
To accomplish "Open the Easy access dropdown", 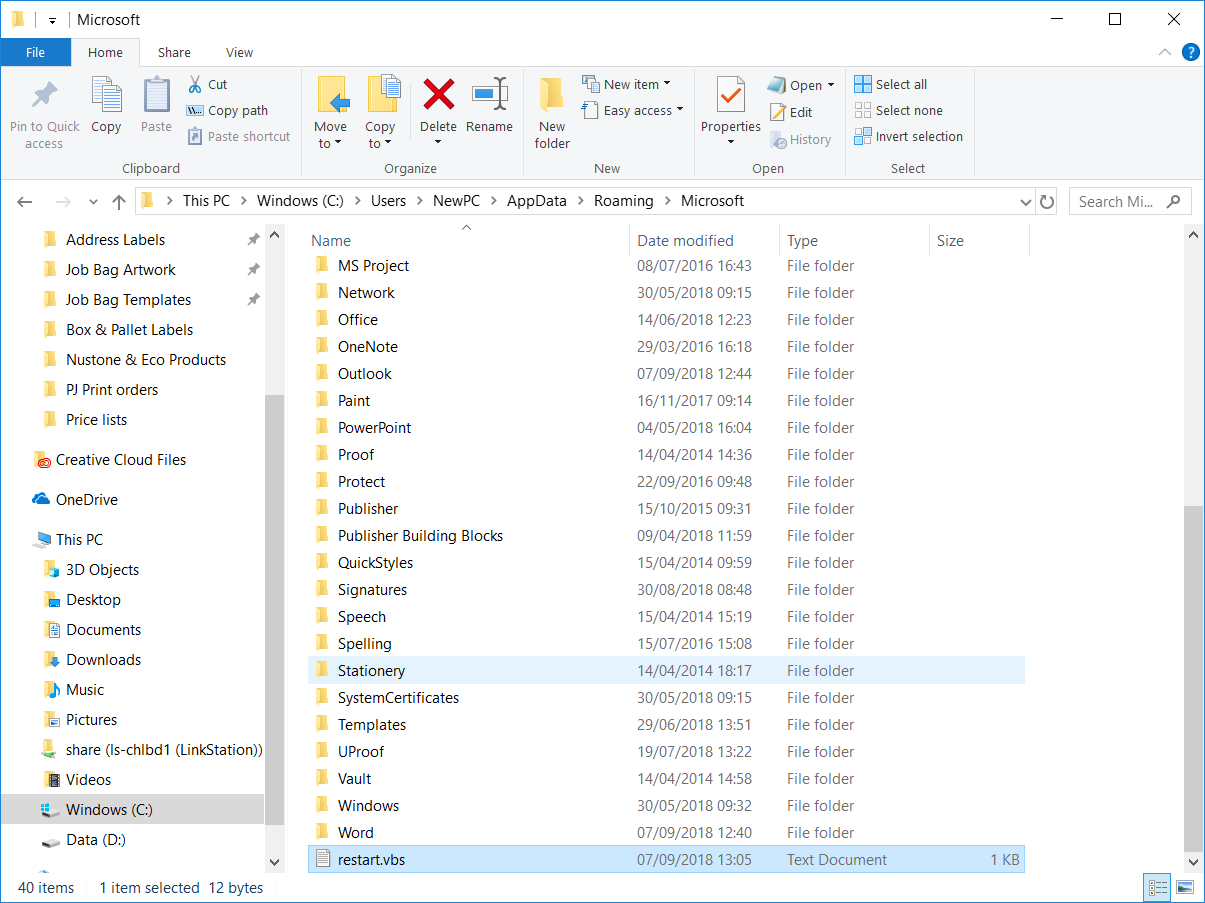I will coord(632,110).
